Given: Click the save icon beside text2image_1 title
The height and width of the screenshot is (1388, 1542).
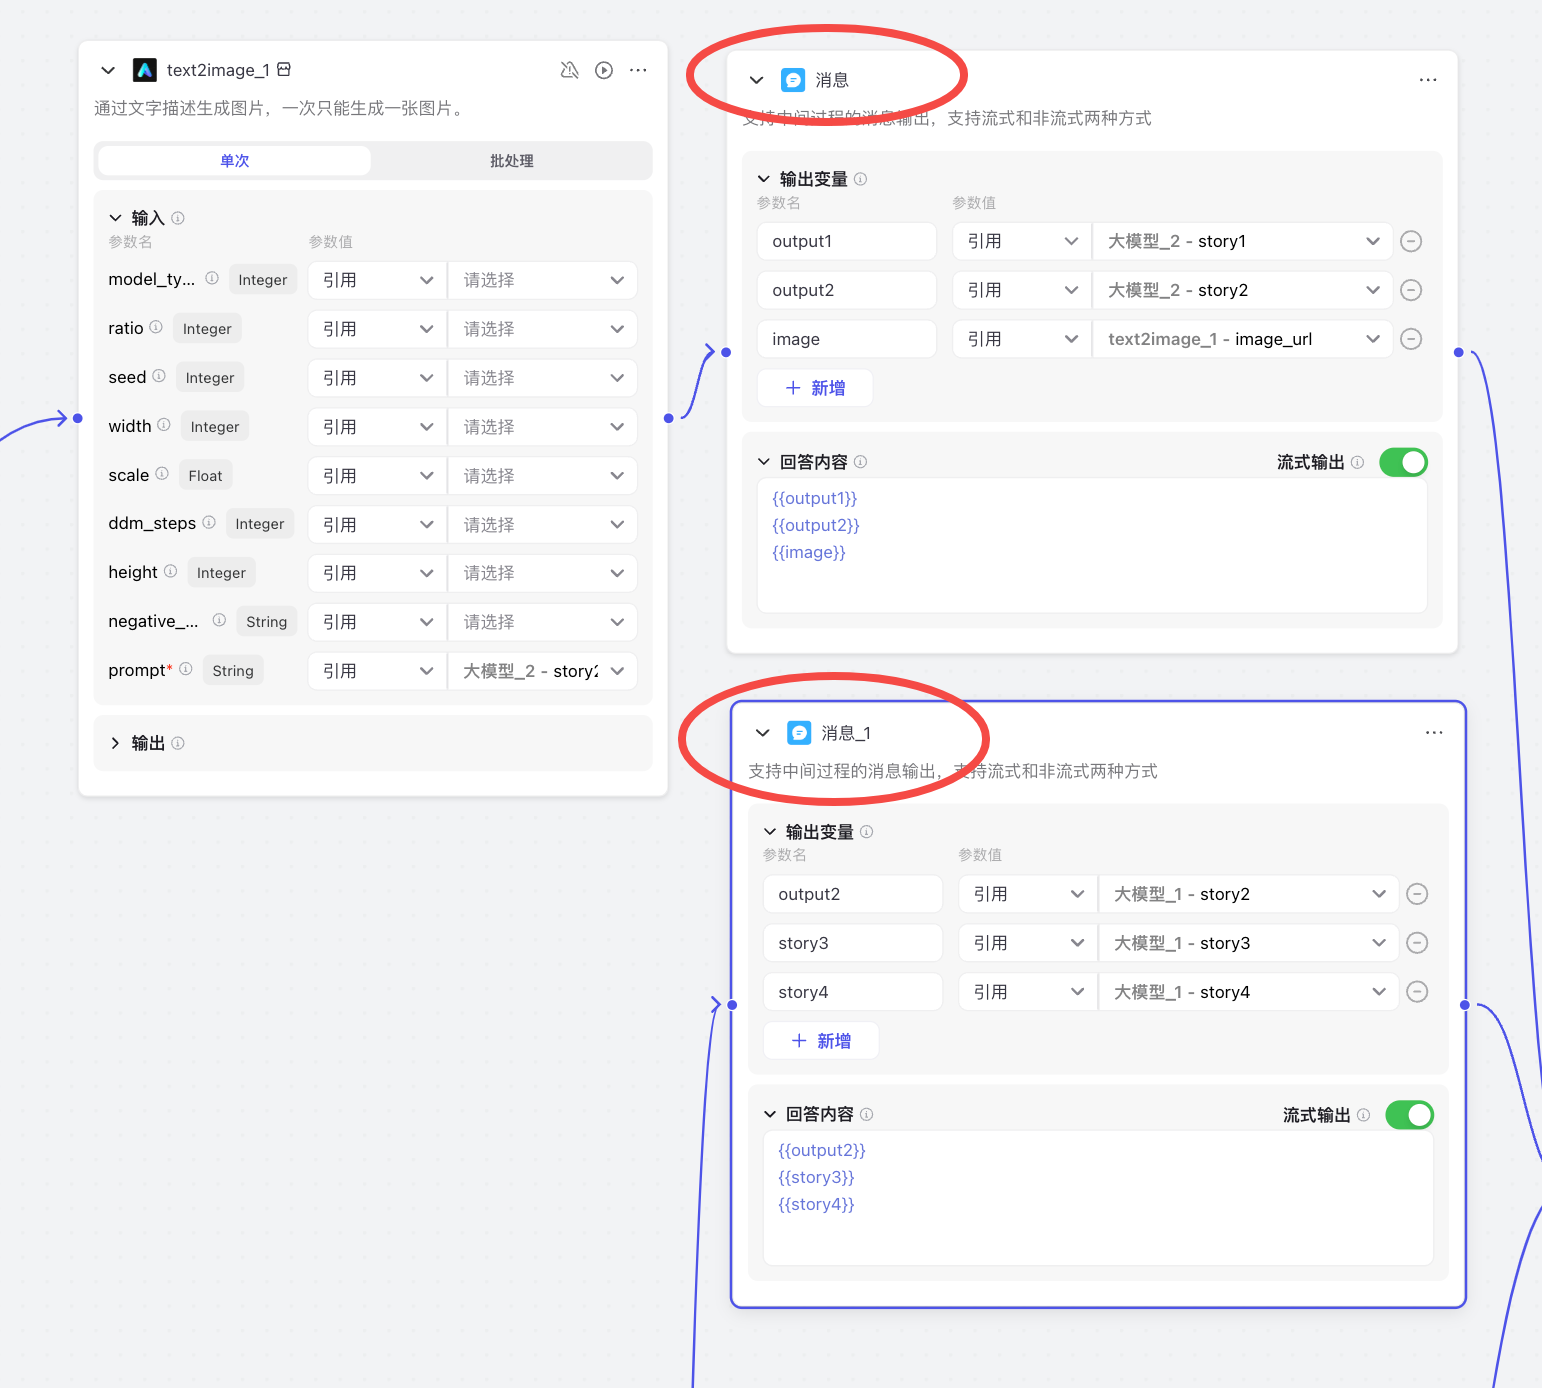Looking at the screenshot, I should [284, 69].
